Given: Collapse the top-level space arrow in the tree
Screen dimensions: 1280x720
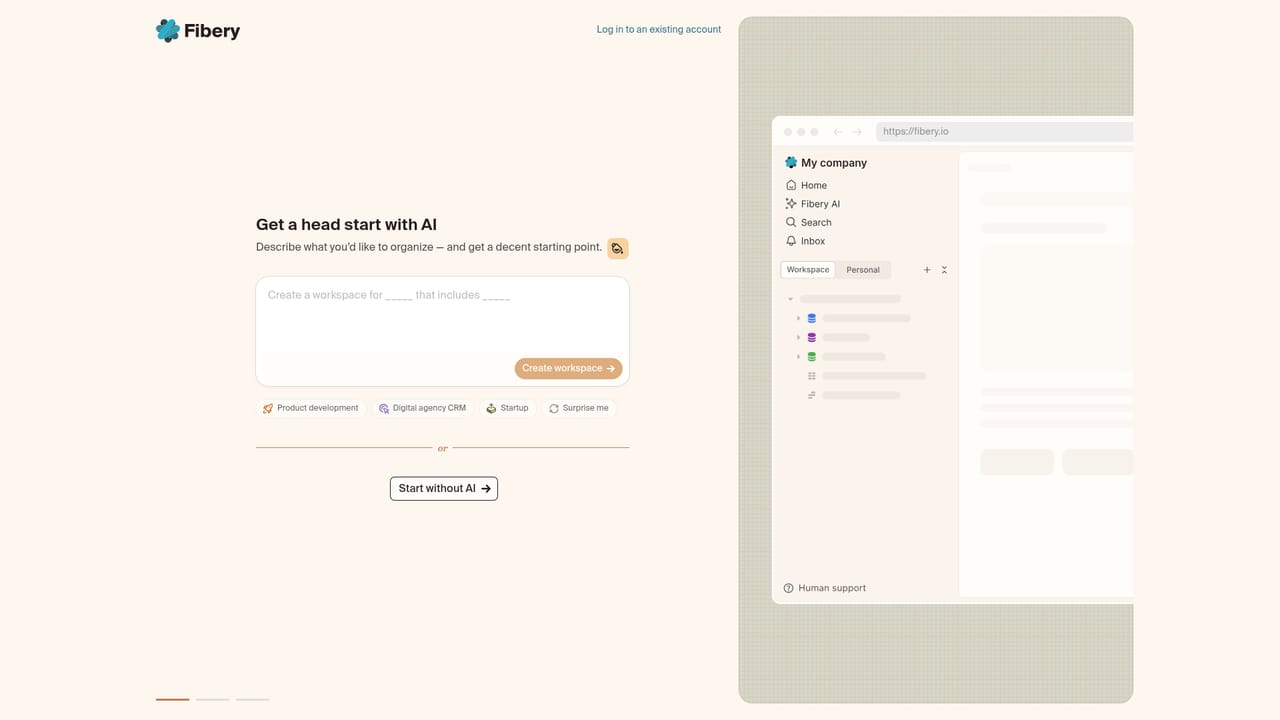Looking at the screenshot, I should click(790, 299).
